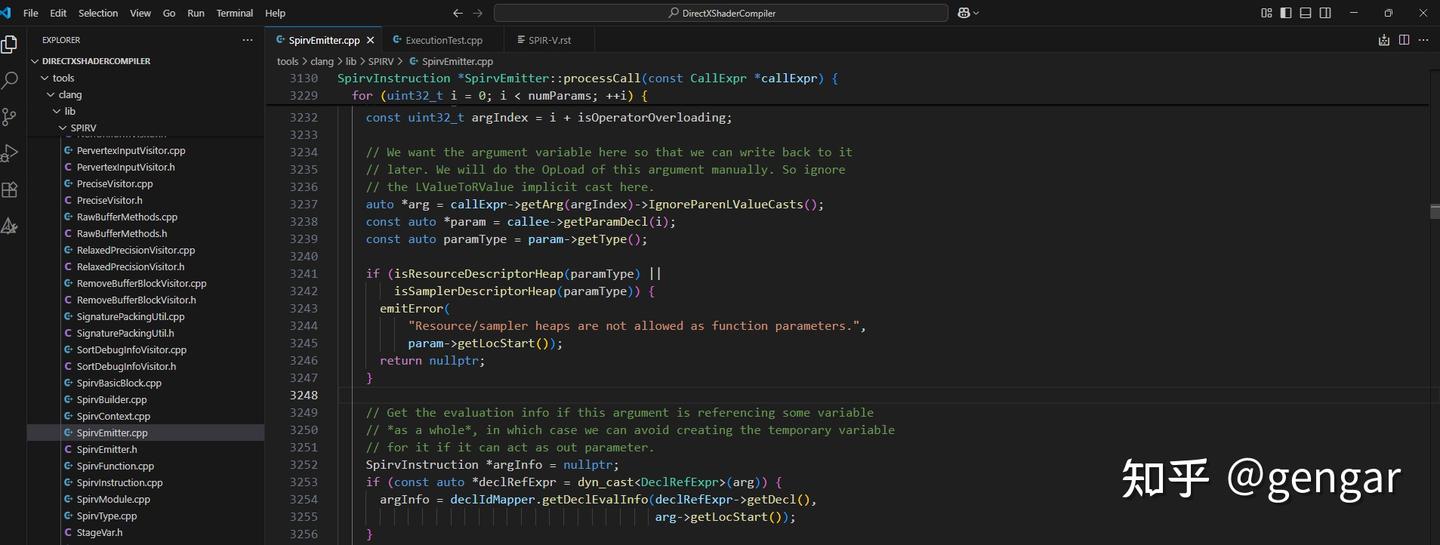Open SpirvFunction.cpp file

[115, 466]
